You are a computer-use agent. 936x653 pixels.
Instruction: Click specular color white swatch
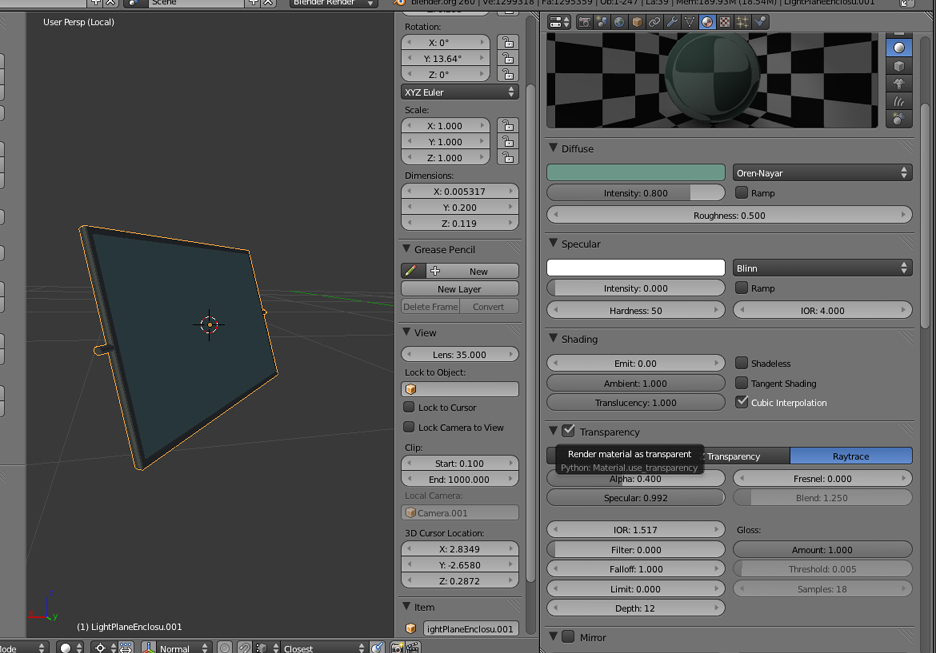[x=636, y=268]
